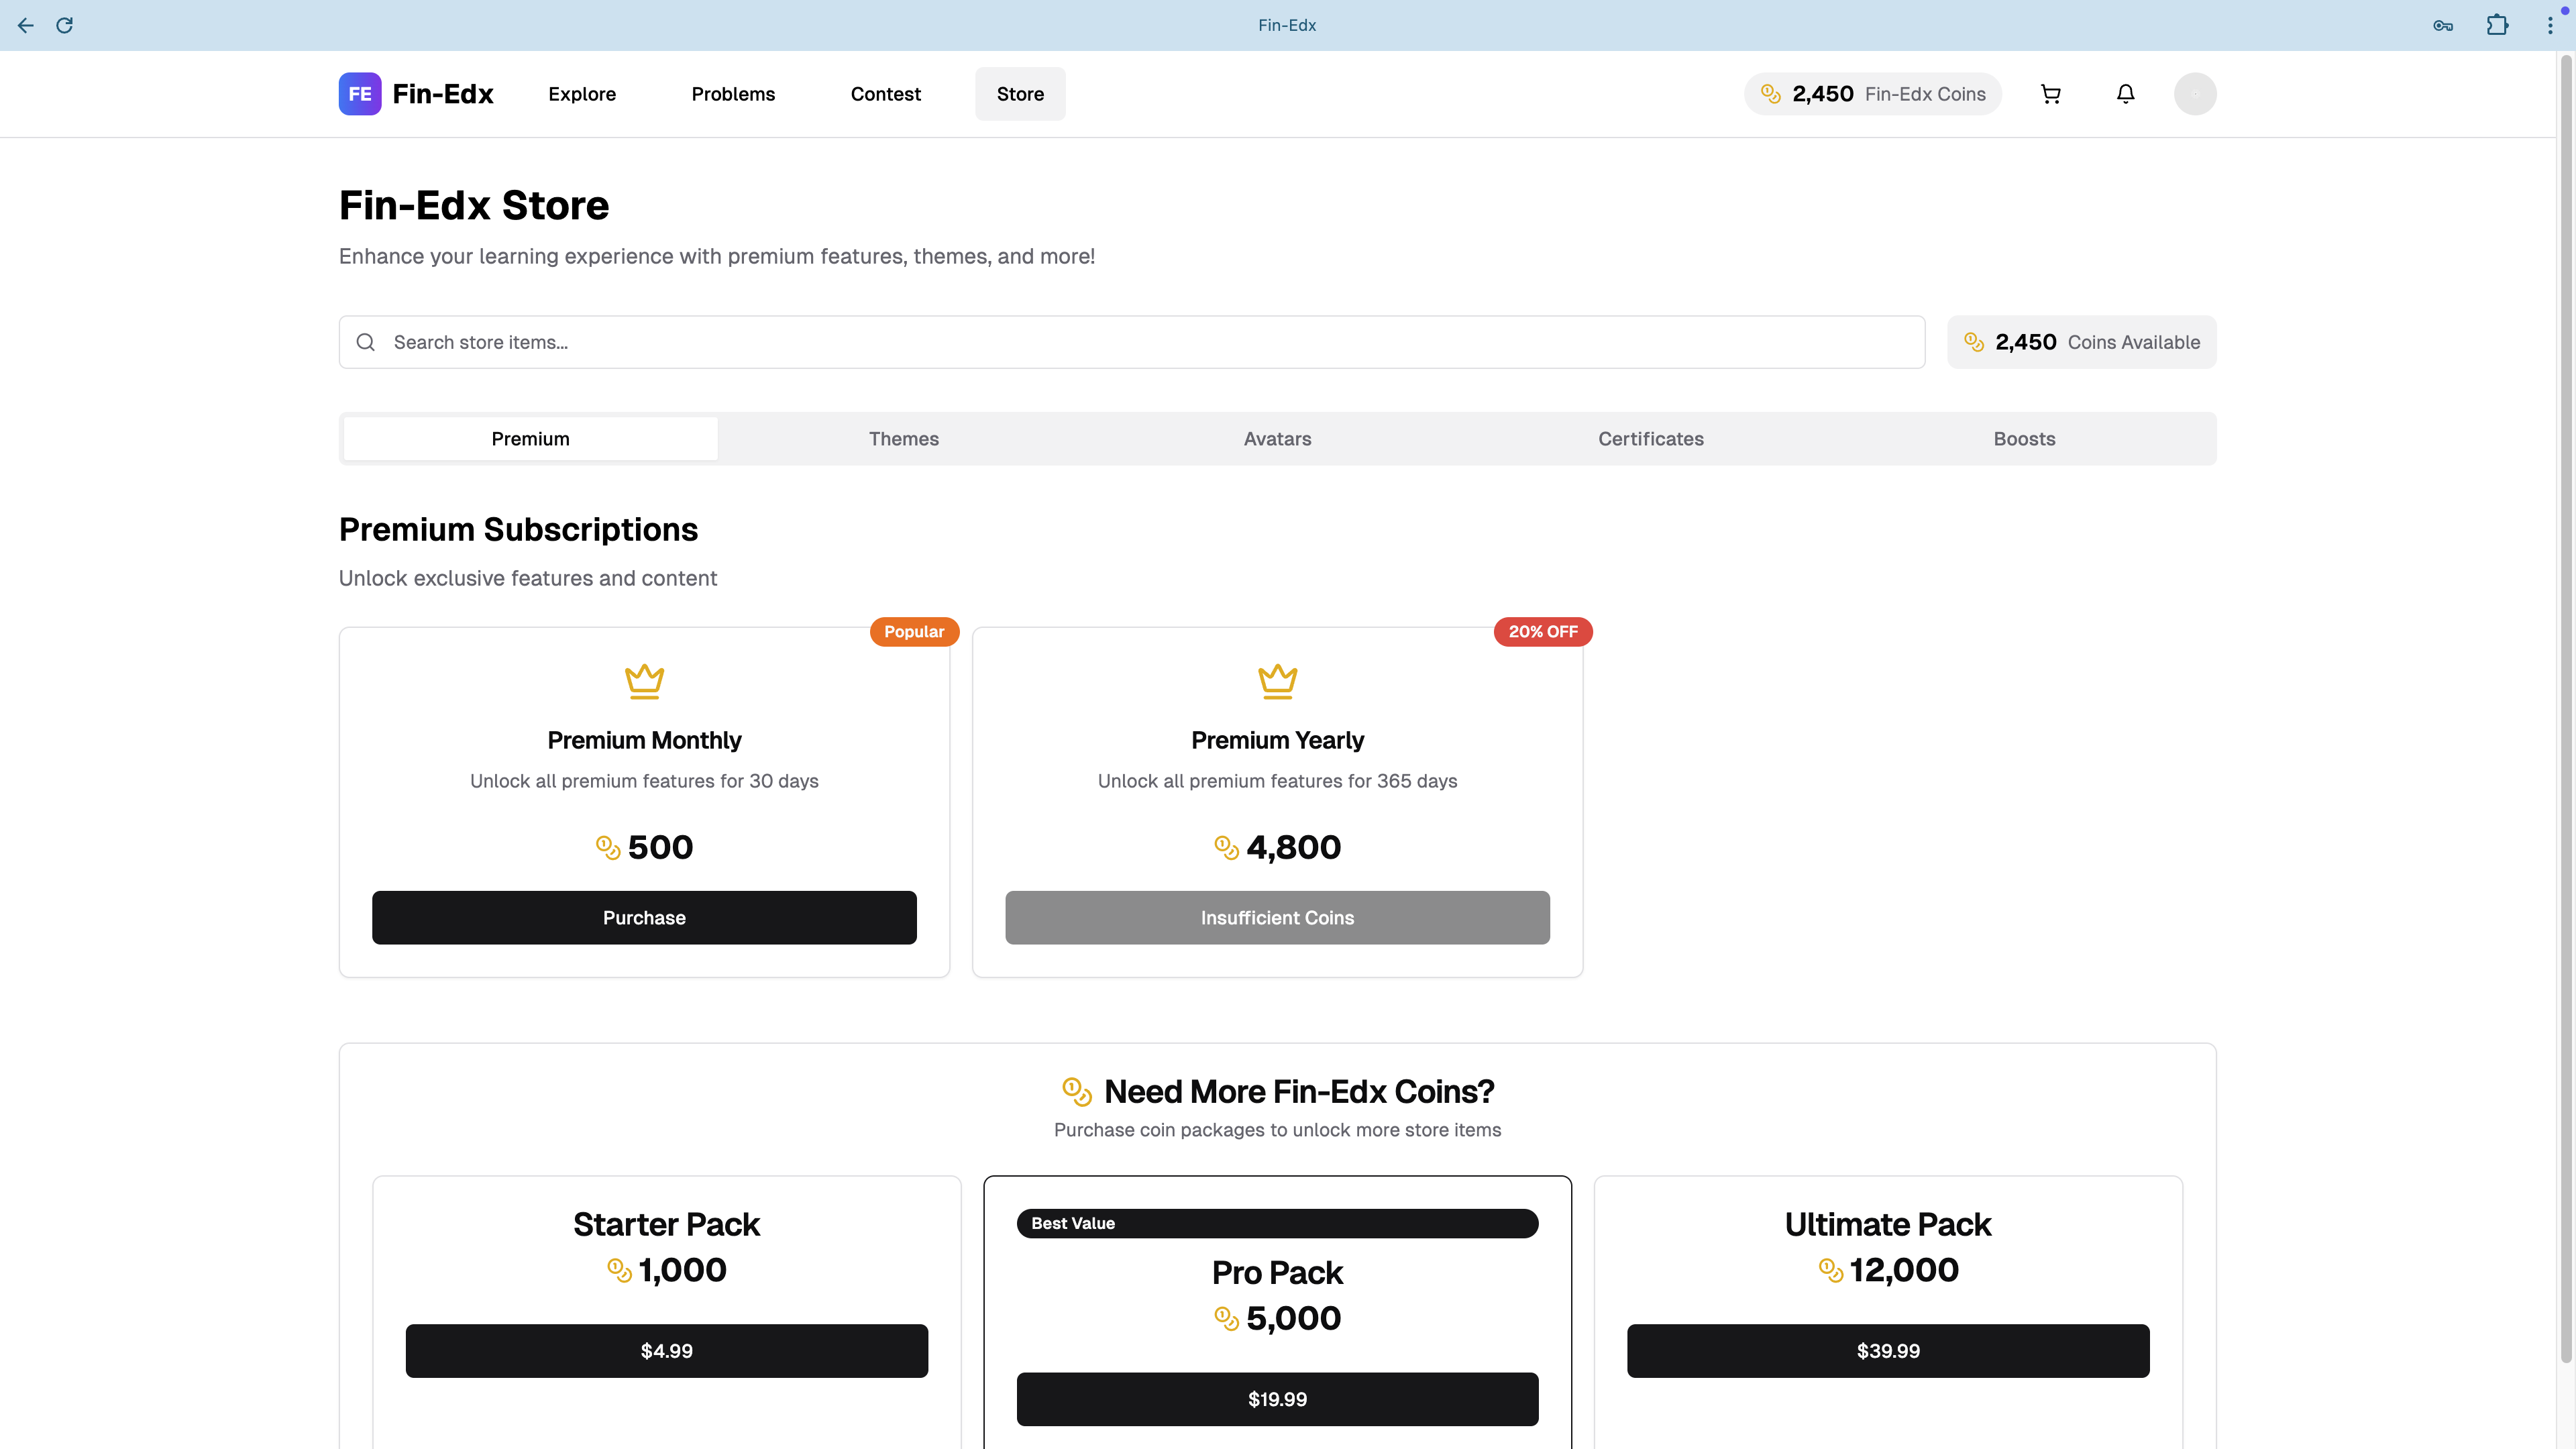The image size is (2576, 1449).
Task: Open the browser three-dot menu
Action: [2549, 25]
